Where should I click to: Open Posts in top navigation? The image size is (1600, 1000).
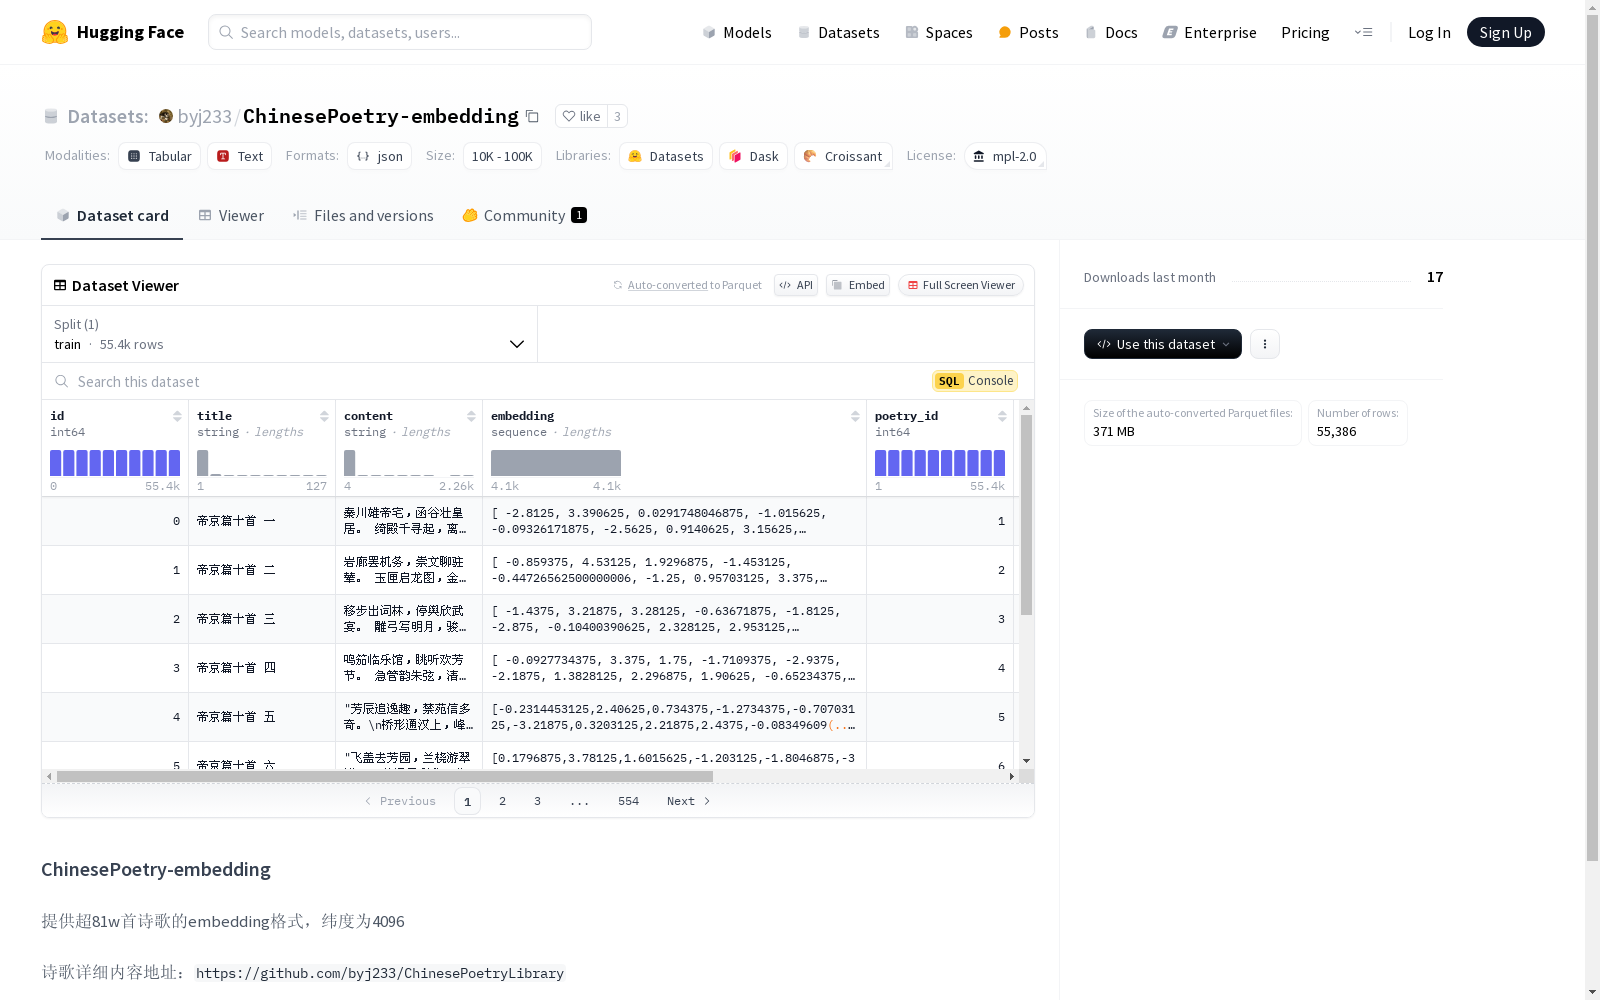[1028, 32]
